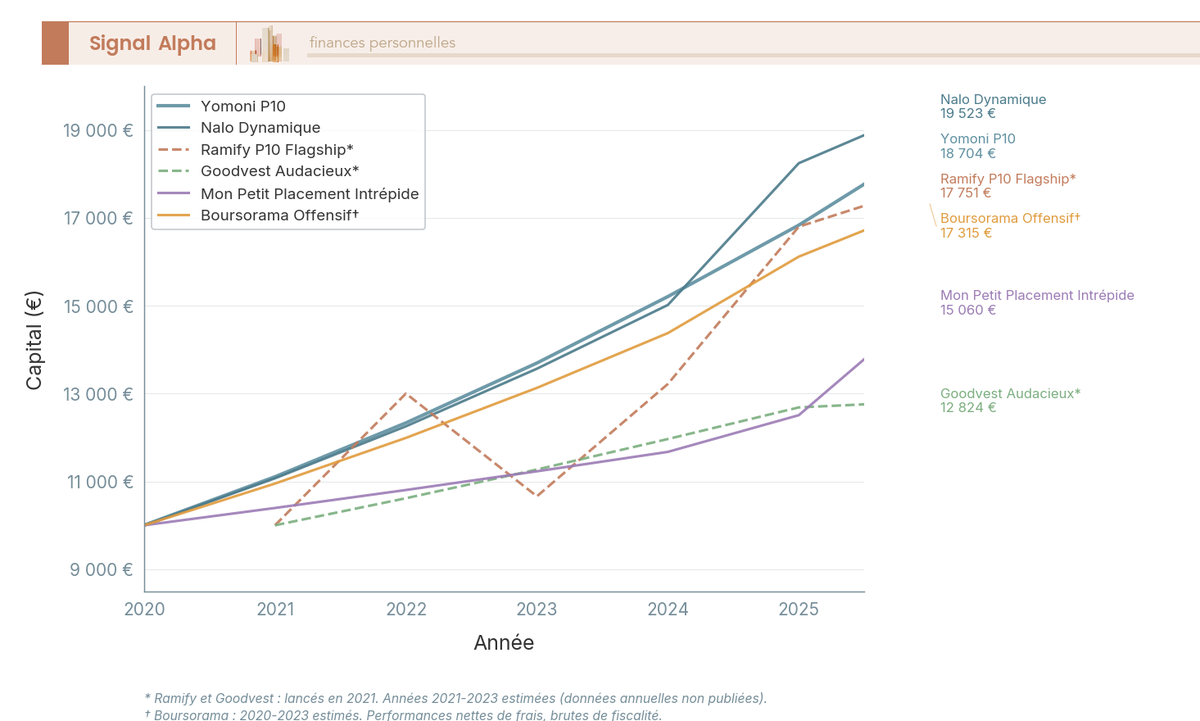This screenshot has height=721, width=1200.
Task: Click the Boursorama Offensif 17 315 € label
Action: coord(1009,226)
